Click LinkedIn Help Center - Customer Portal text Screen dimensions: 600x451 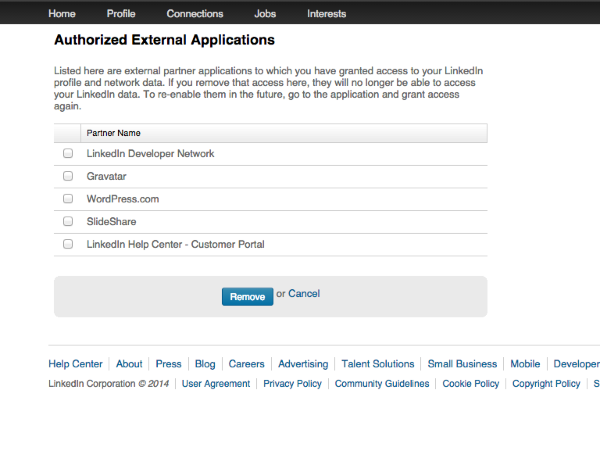(175, 244)
